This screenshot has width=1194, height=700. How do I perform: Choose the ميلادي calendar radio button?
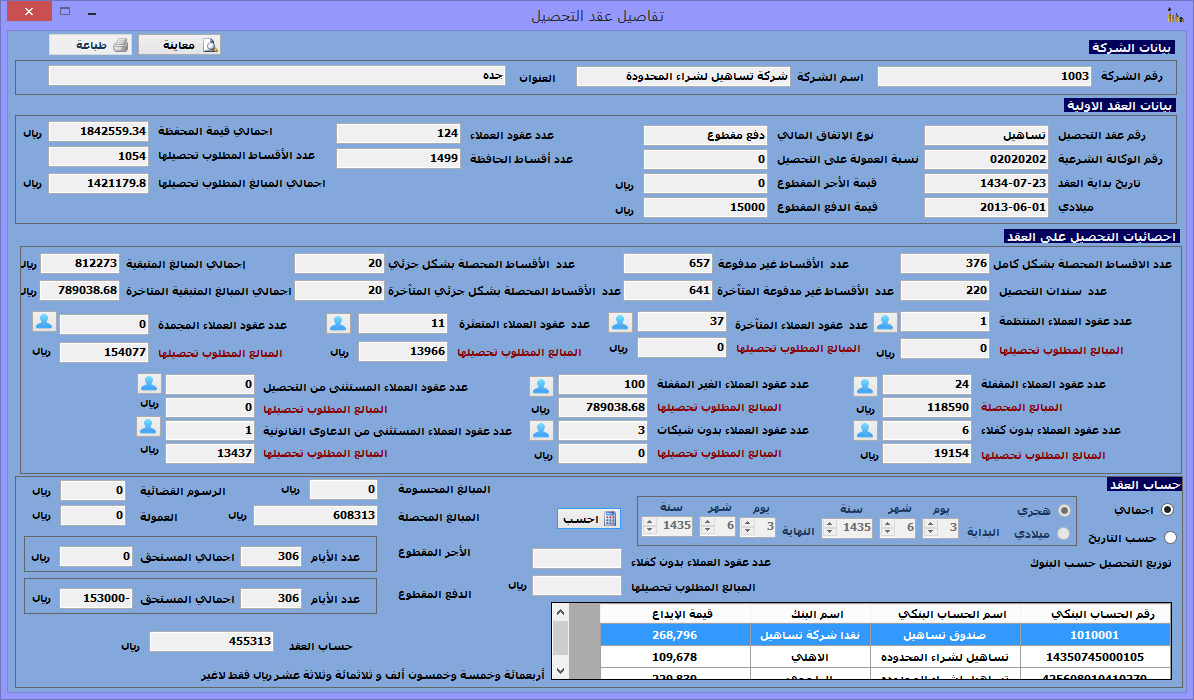[1062, 533]
